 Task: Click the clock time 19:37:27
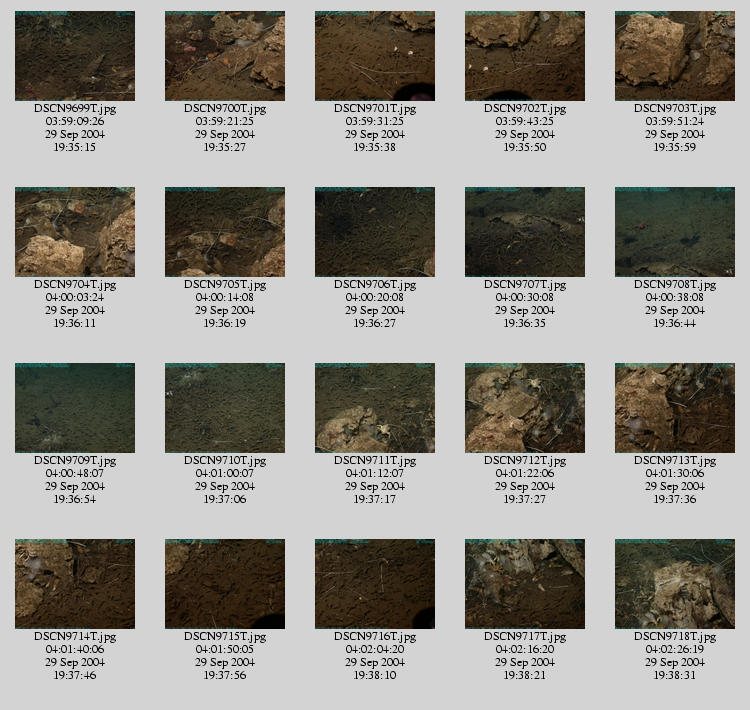tap(525, 499)
